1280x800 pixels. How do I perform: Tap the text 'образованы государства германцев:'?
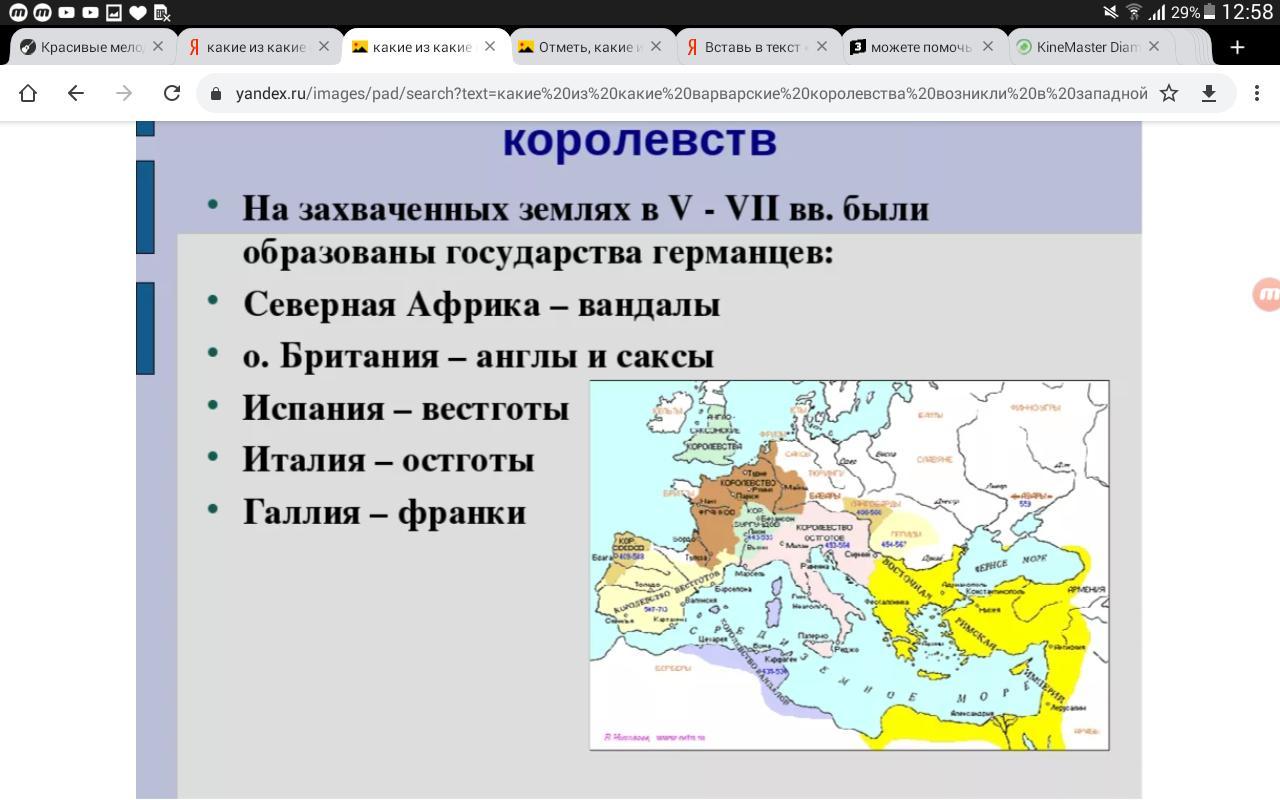click(538, 252)
